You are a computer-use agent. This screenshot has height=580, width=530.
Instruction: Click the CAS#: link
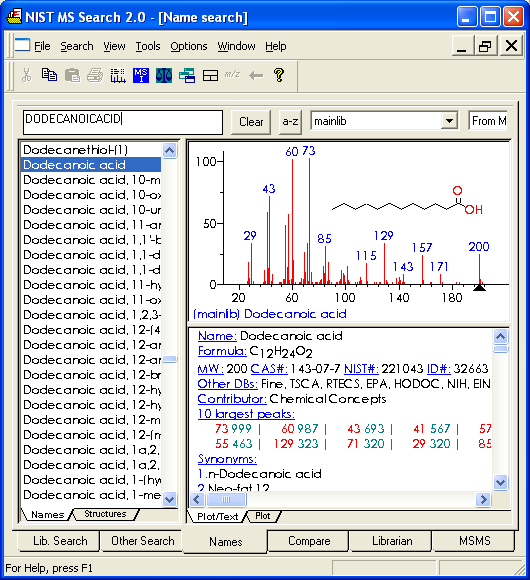coord(269,369)
